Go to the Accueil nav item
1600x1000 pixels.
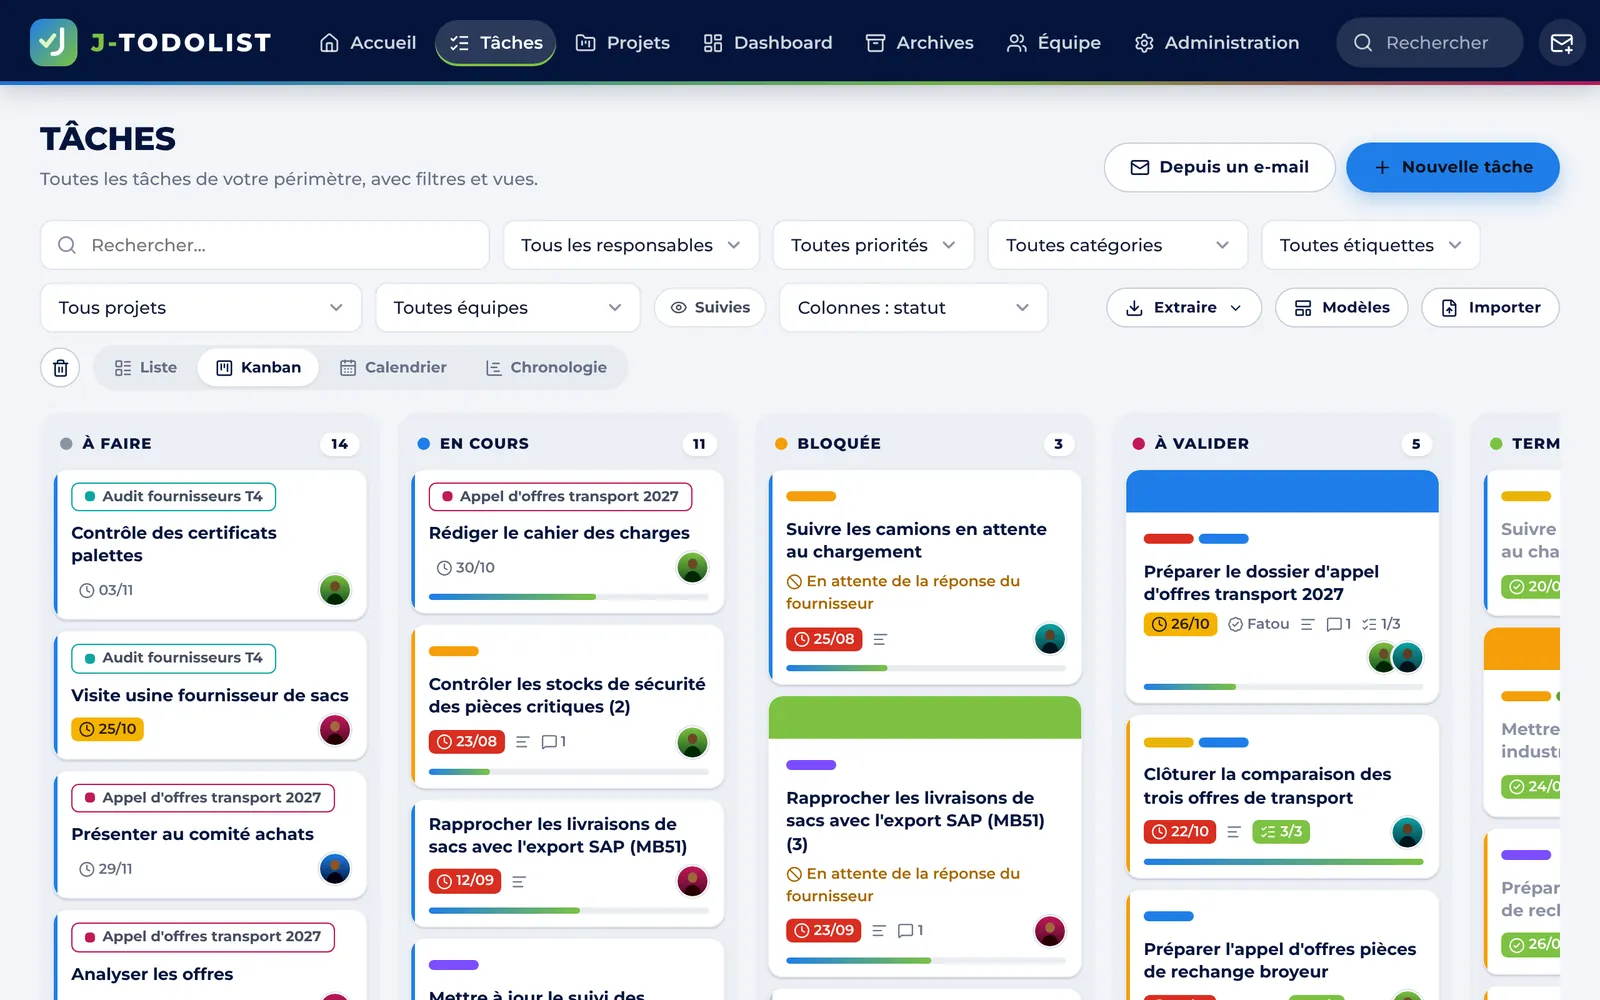(368, 43)
